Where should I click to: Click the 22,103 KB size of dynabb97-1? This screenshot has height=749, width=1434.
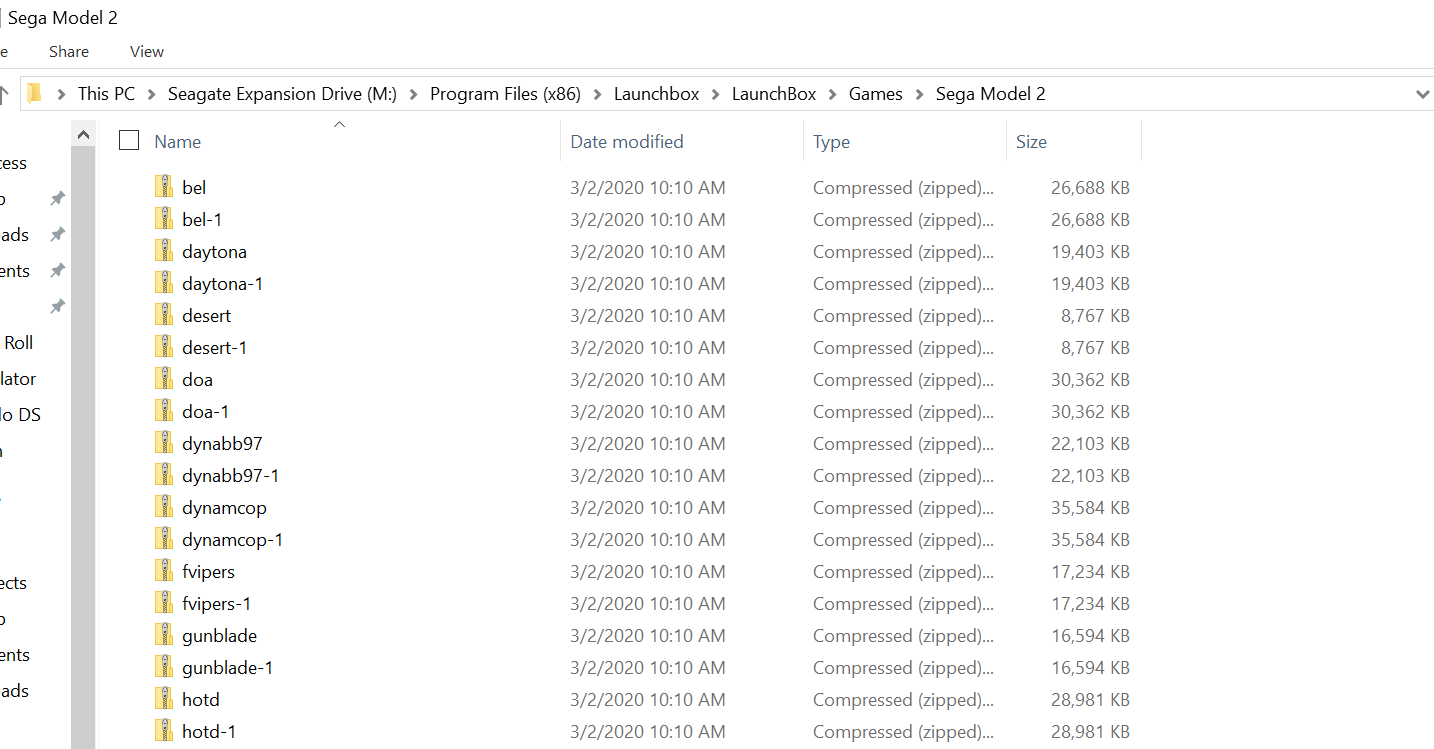[x=1090, y=476]
